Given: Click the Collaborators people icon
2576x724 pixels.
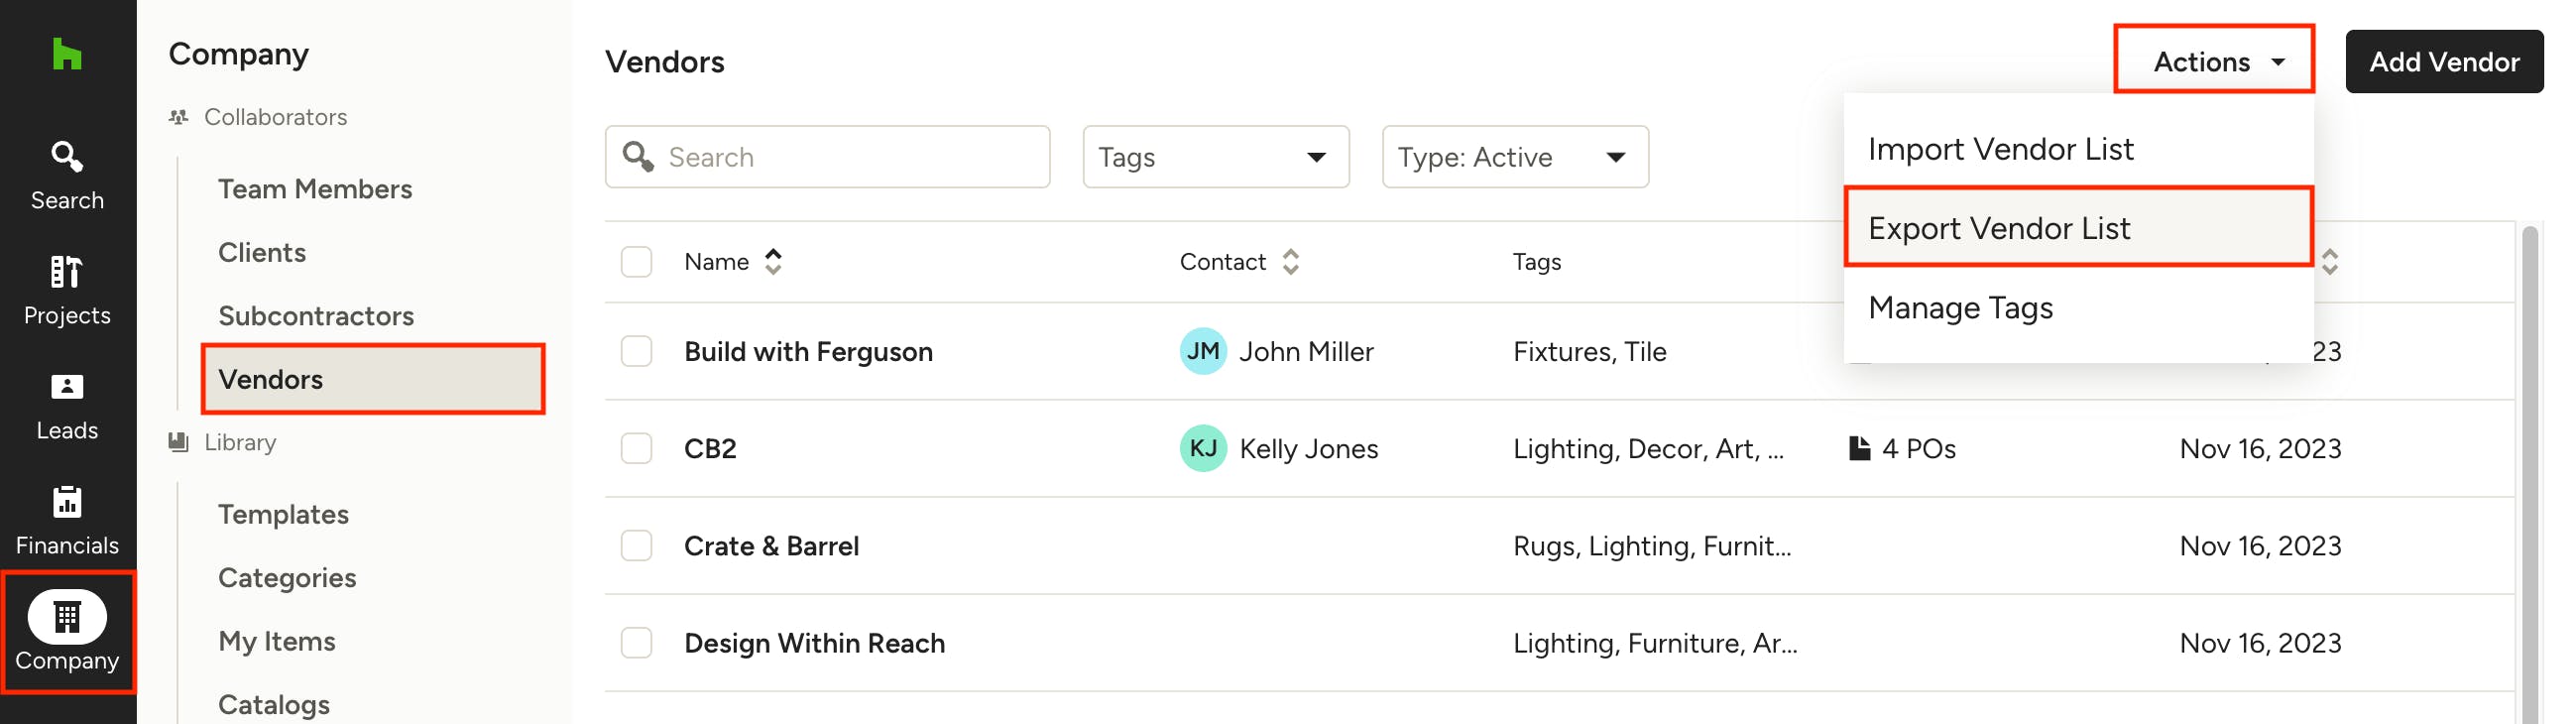Looking at the screenshot, I should click(179, 117).
